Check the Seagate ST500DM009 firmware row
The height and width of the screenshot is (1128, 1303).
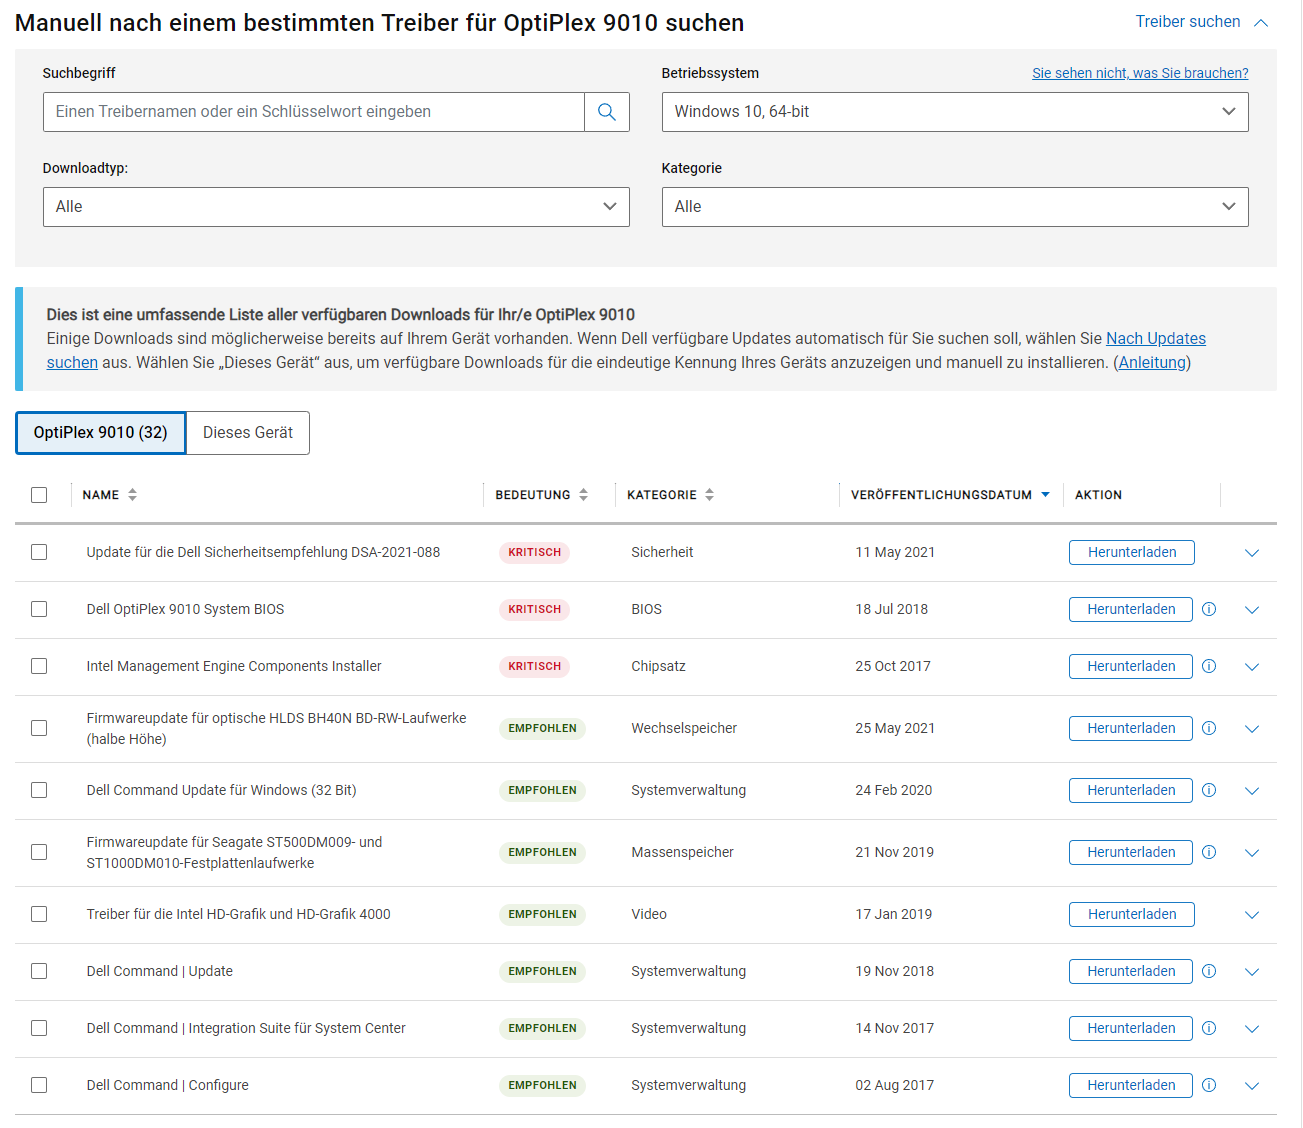click(x=39, y=852)
